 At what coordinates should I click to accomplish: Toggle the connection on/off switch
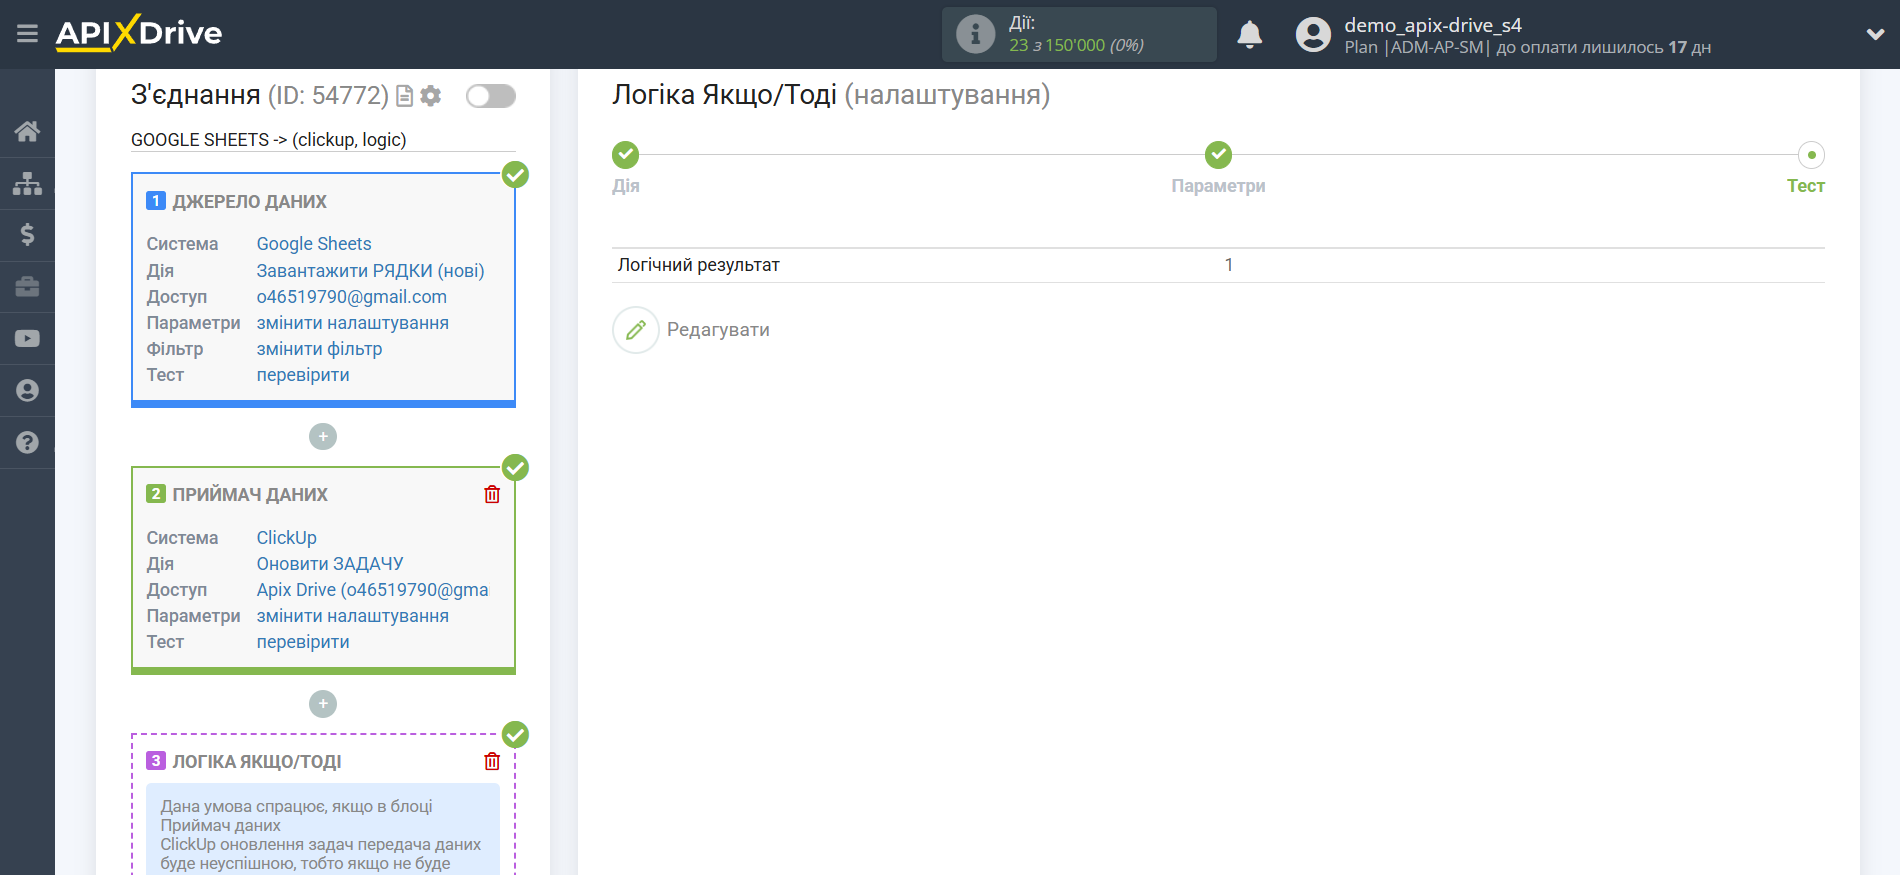[x=491, y=96]
